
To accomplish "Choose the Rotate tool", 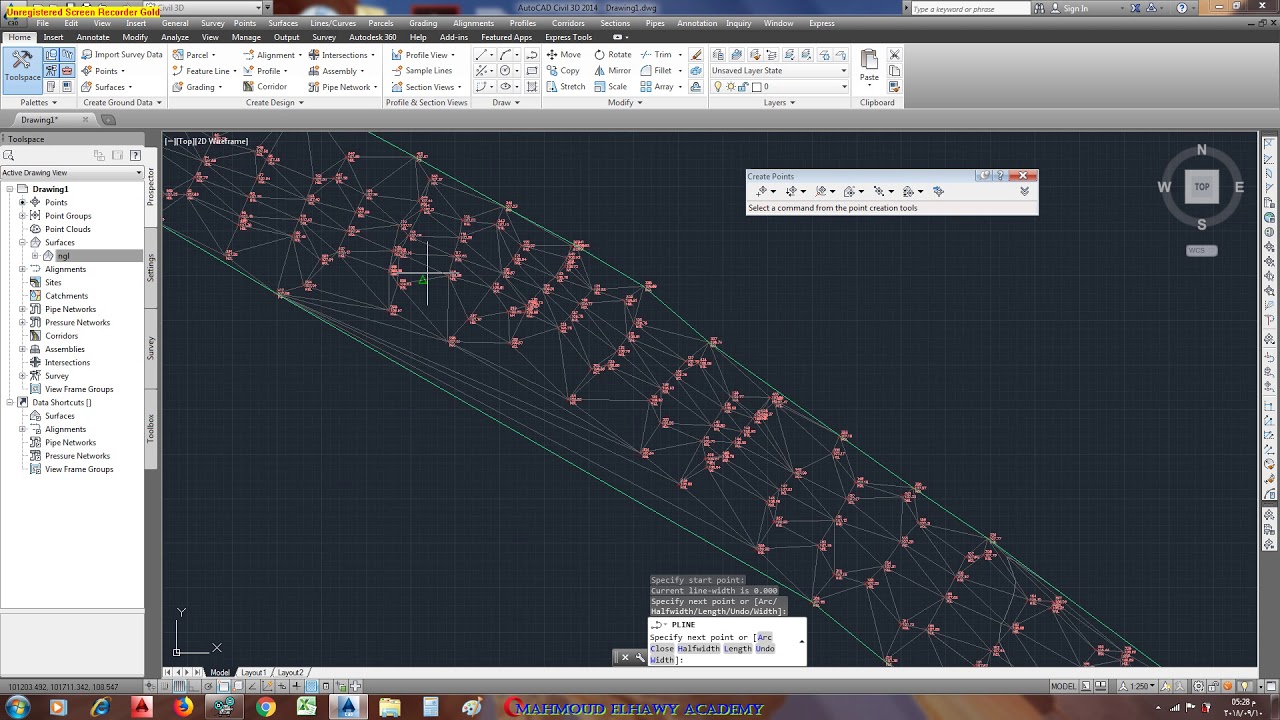I will (x=613, y=55).
